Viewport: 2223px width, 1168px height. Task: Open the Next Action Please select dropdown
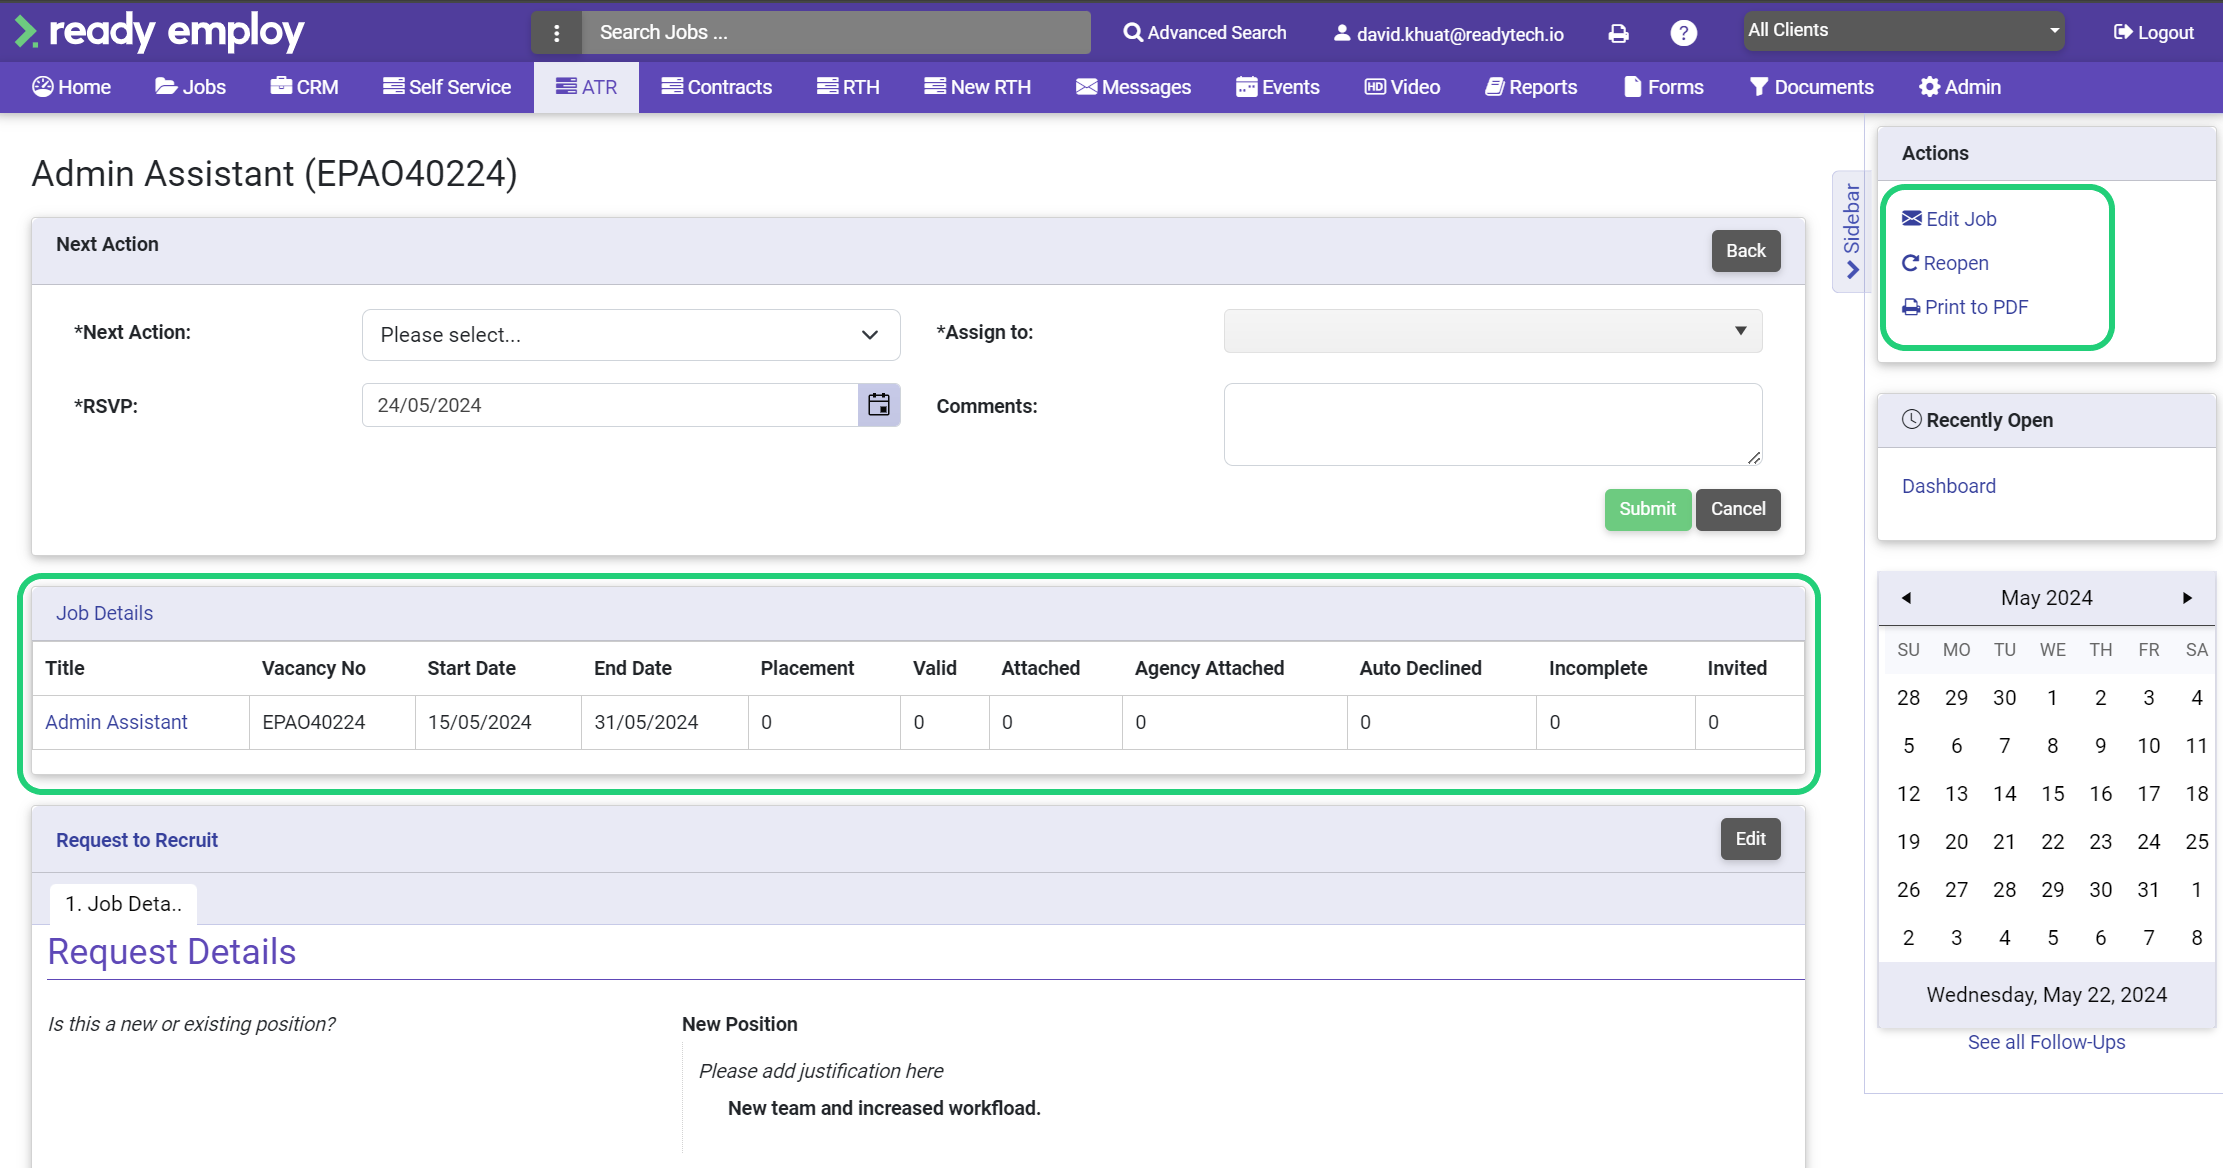tap(631, 335)
